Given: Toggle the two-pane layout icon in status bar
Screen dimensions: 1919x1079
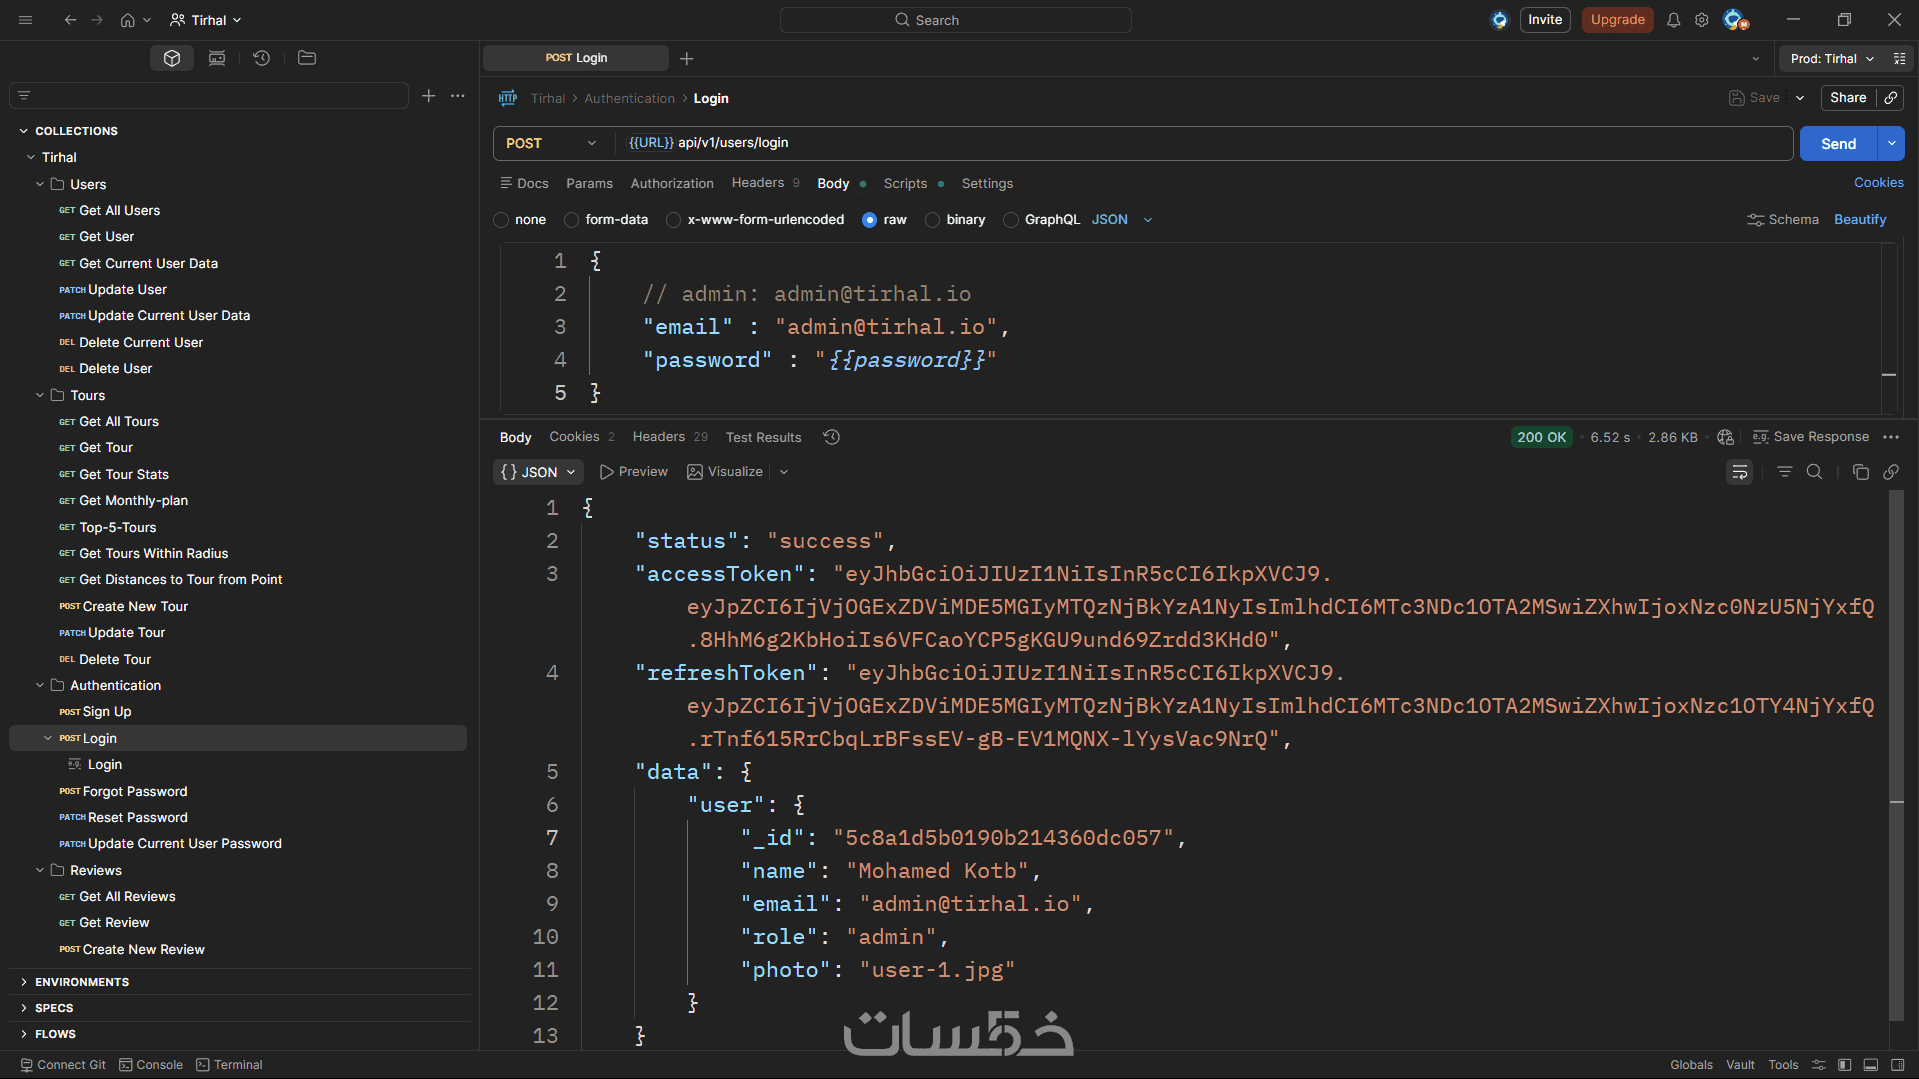Looking at the screenshot, I should pos(1898,1065).
